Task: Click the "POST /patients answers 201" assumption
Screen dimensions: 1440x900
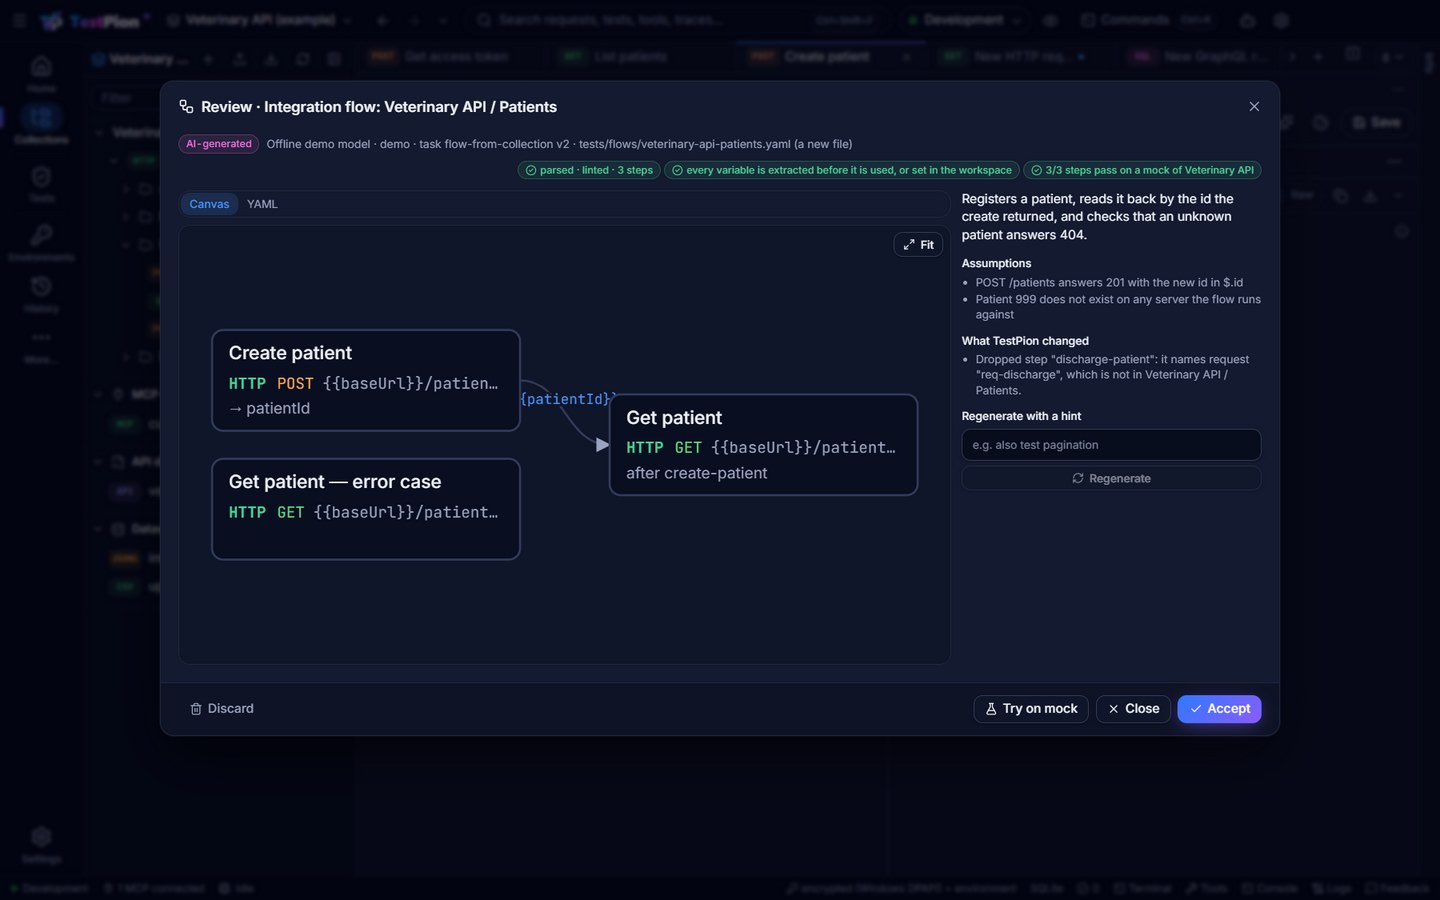Action: coord(1109,283)
